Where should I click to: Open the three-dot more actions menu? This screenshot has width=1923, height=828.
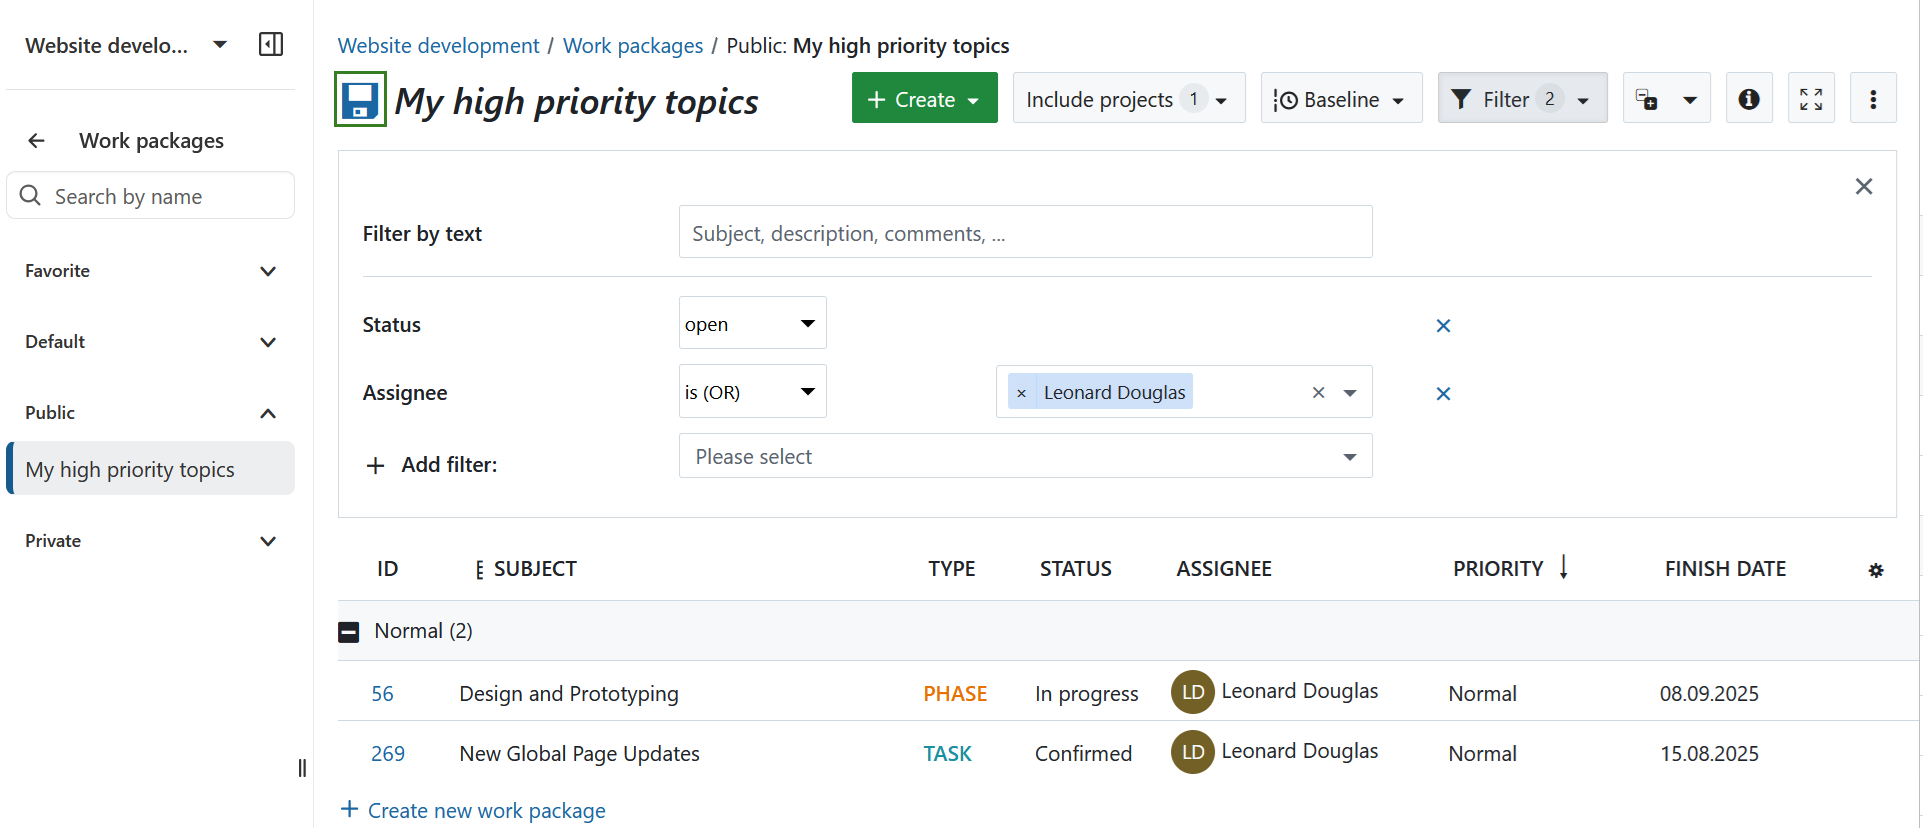coord(1872,99)
